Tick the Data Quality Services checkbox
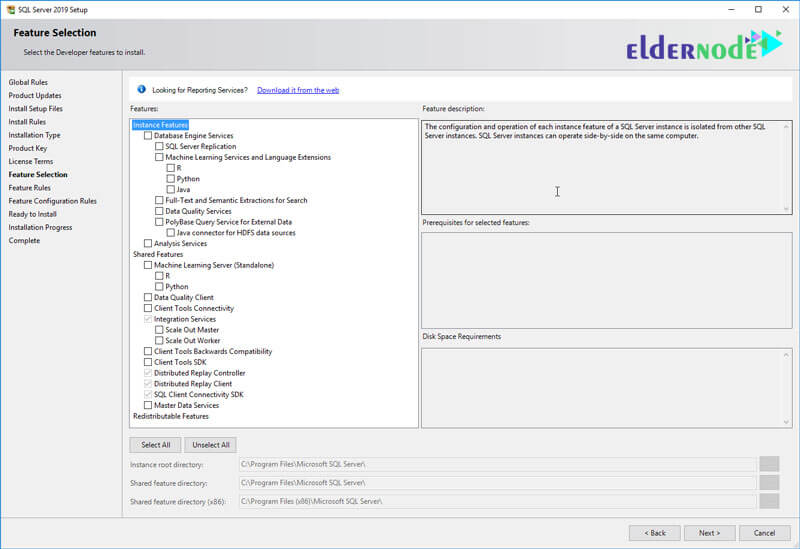The width and height of the screenshot is (800, 549). pyautogui.click(x=159, y=211)
